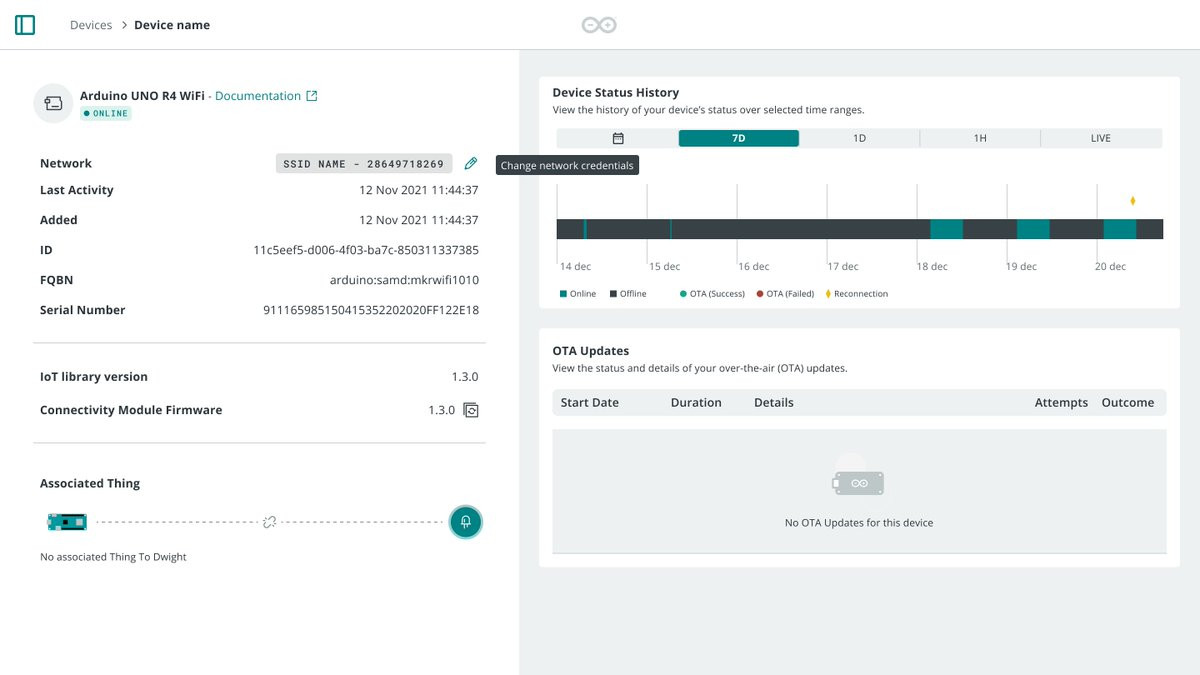The image size is (1200, 675).
Task: Click the online segment near 20 dec
Action: 1120,229
